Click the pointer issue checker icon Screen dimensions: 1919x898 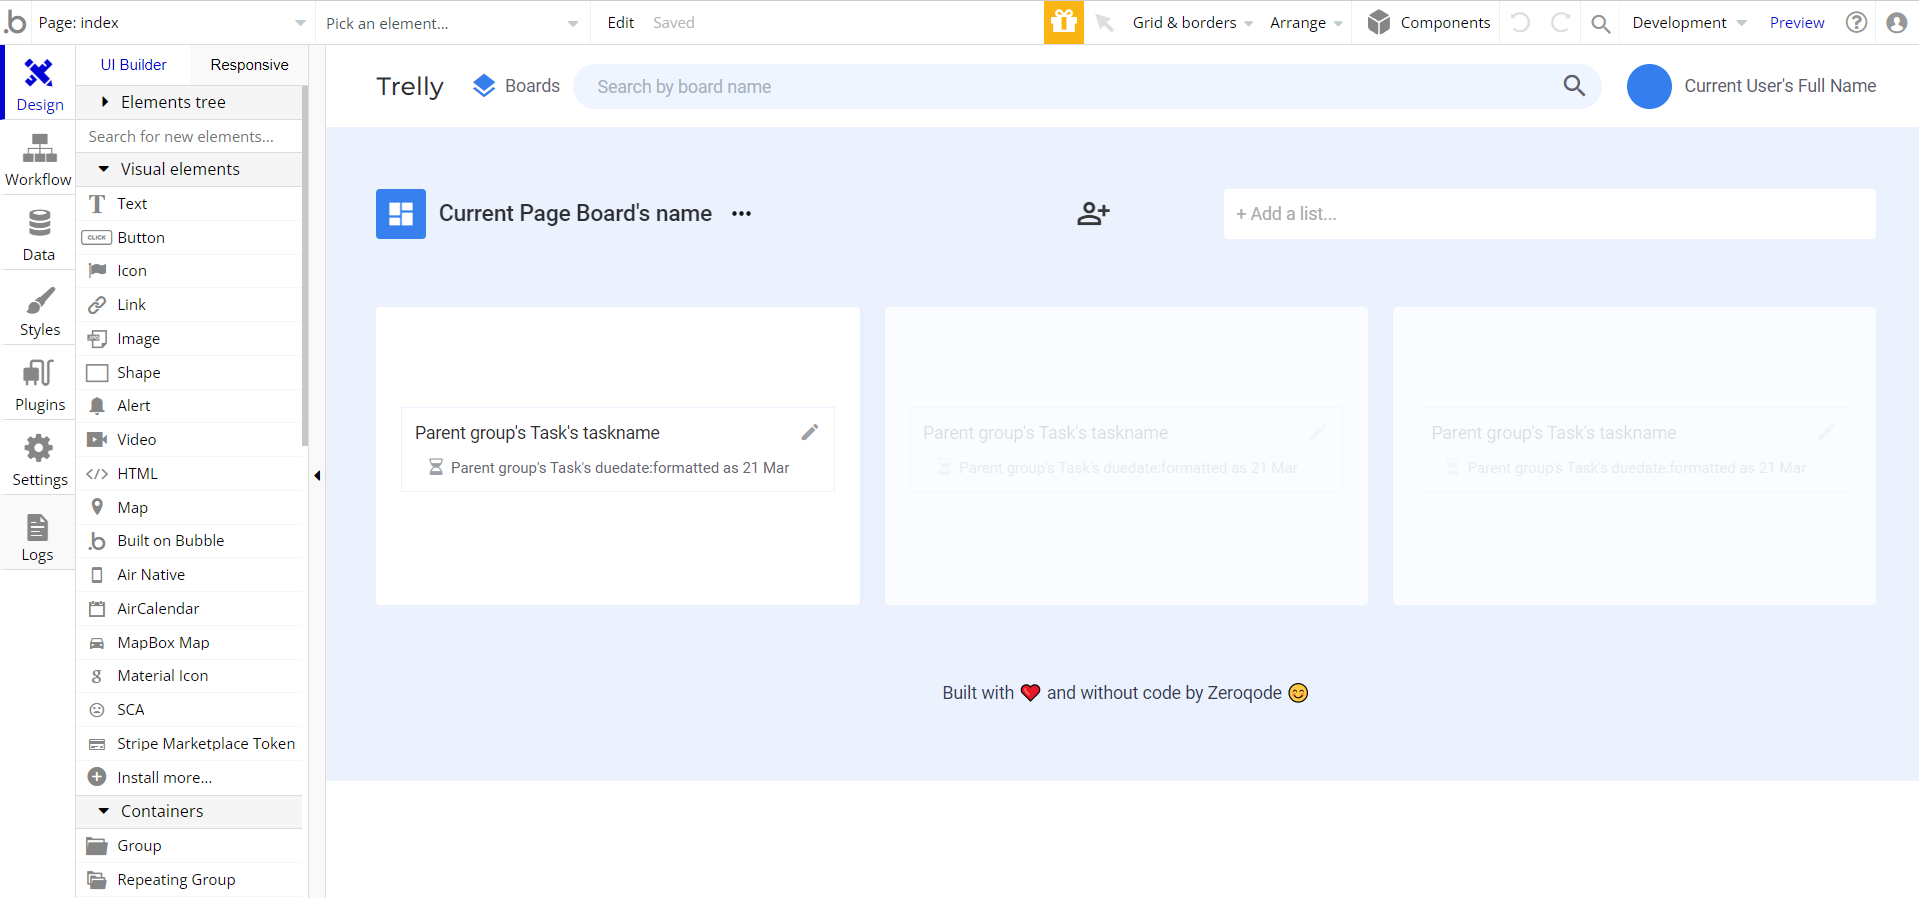tap(1105, 22)
